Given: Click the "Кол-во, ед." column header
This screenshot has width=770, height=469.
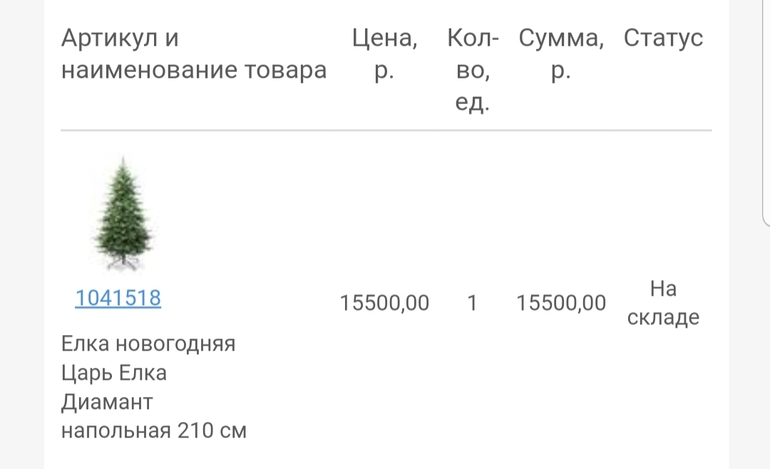Looking at the screenshot, I should (472, 70).
